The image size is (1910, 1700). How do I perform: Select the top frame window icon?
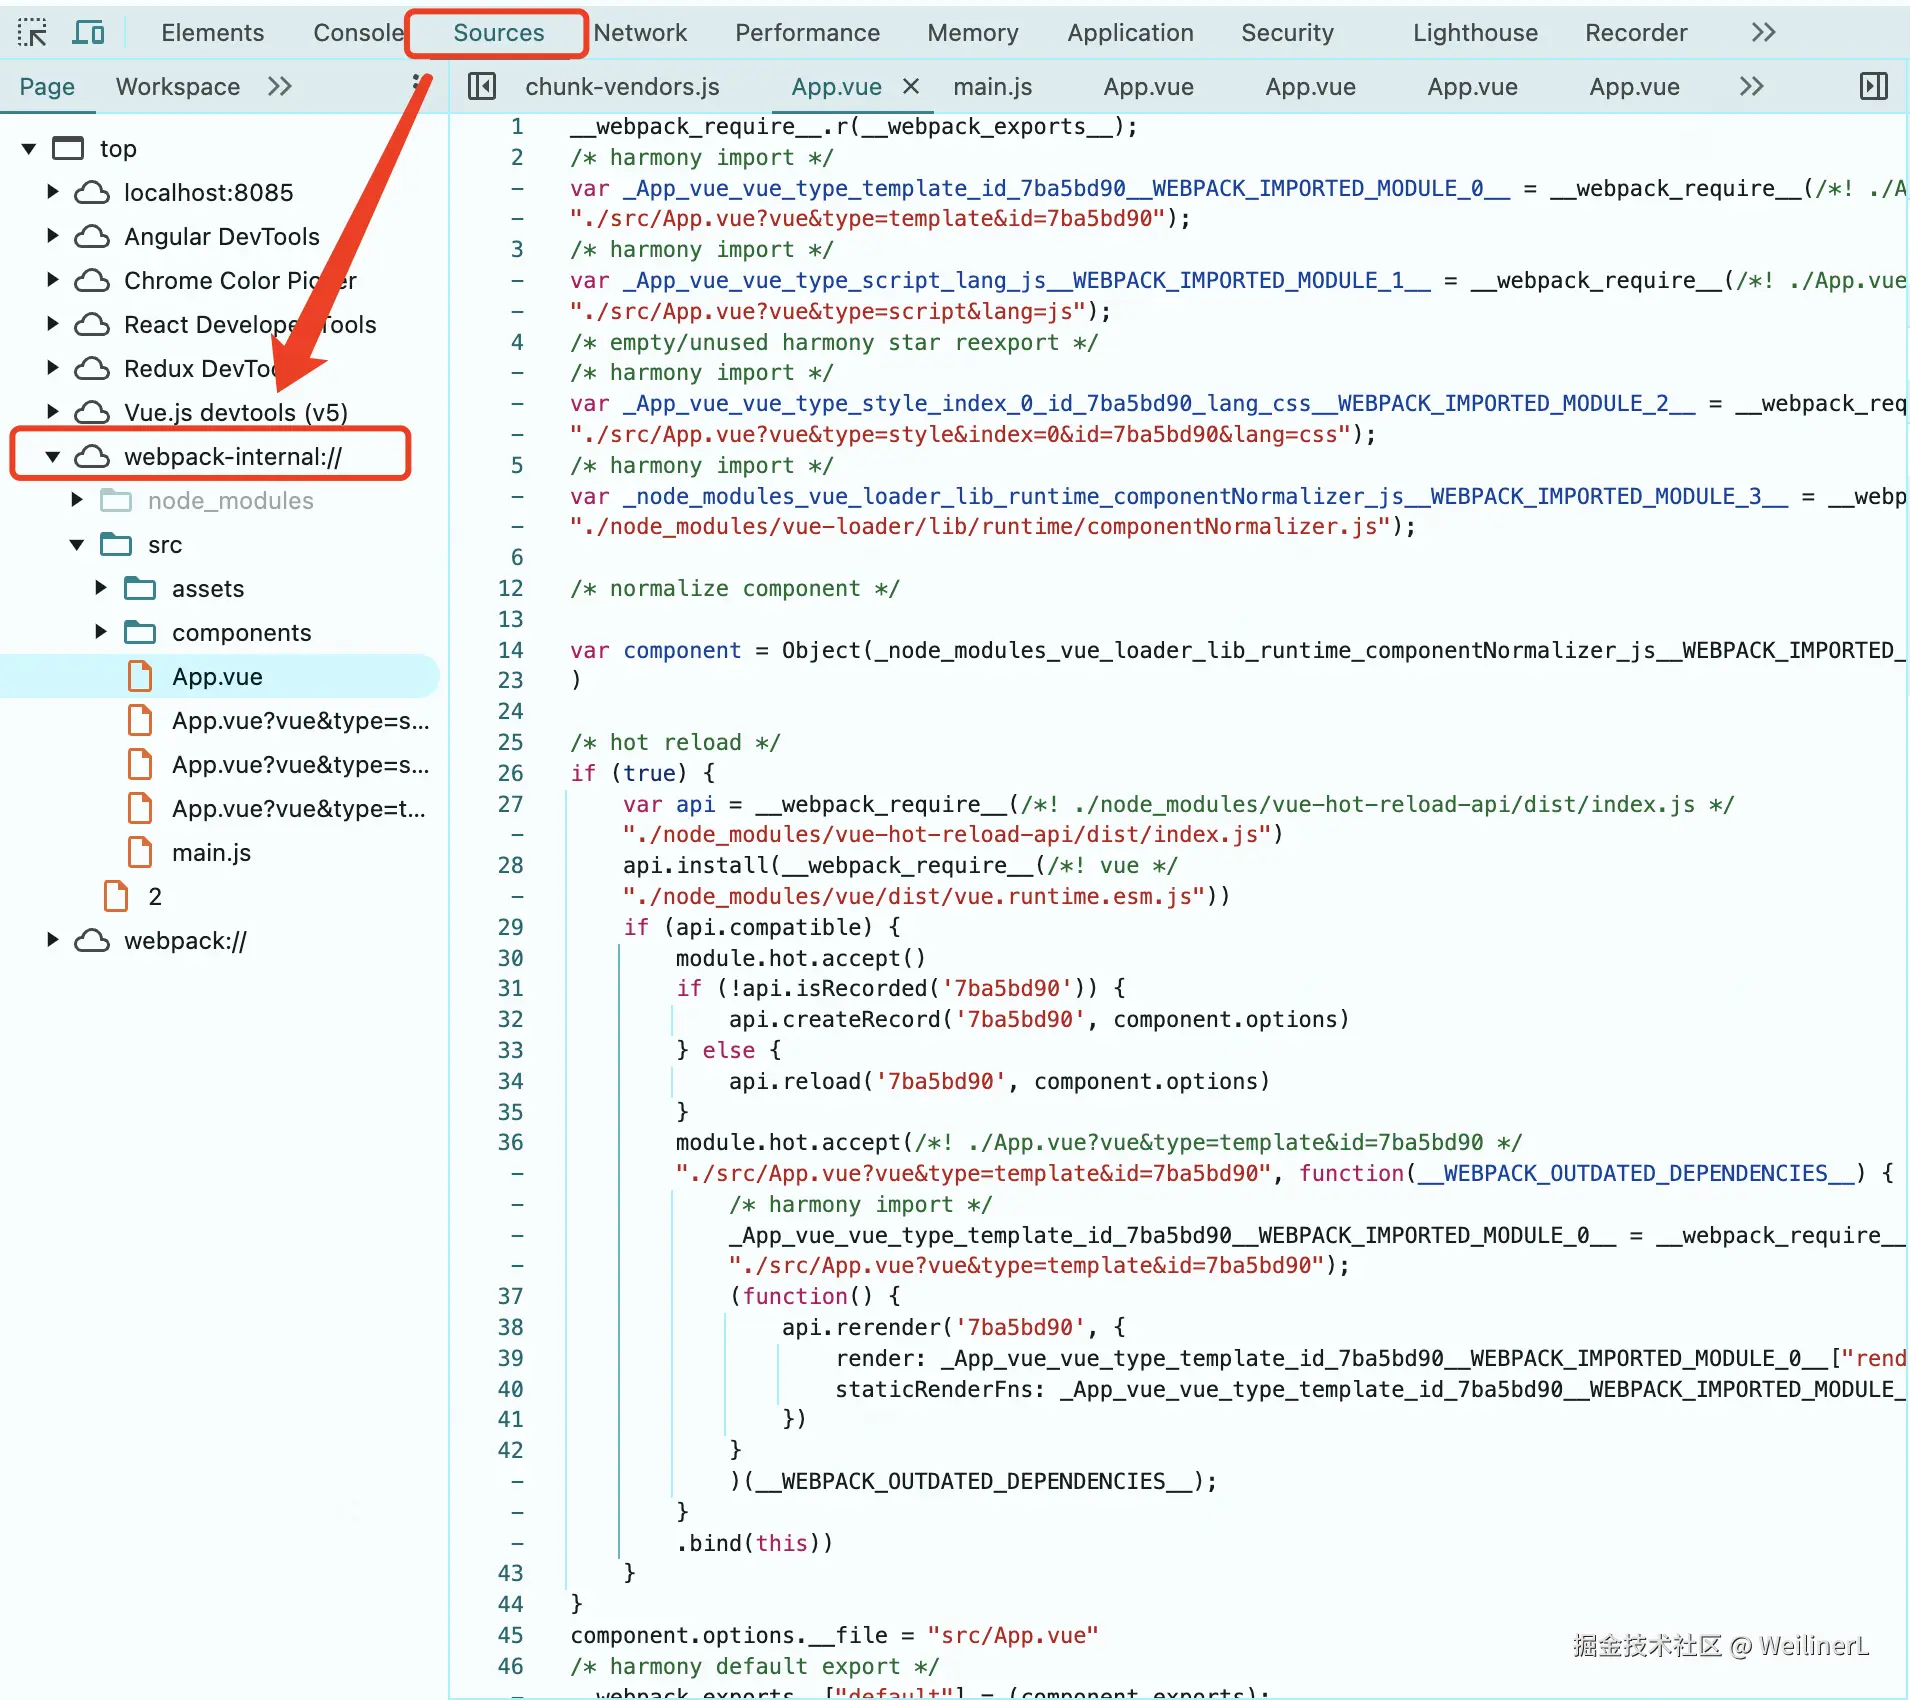click(68, 149)
